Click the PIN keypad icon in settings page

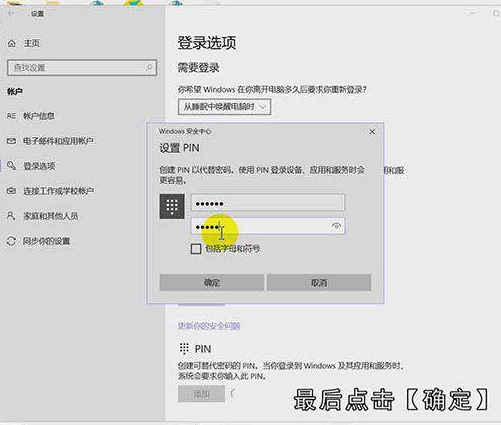(x=184, y=348)
